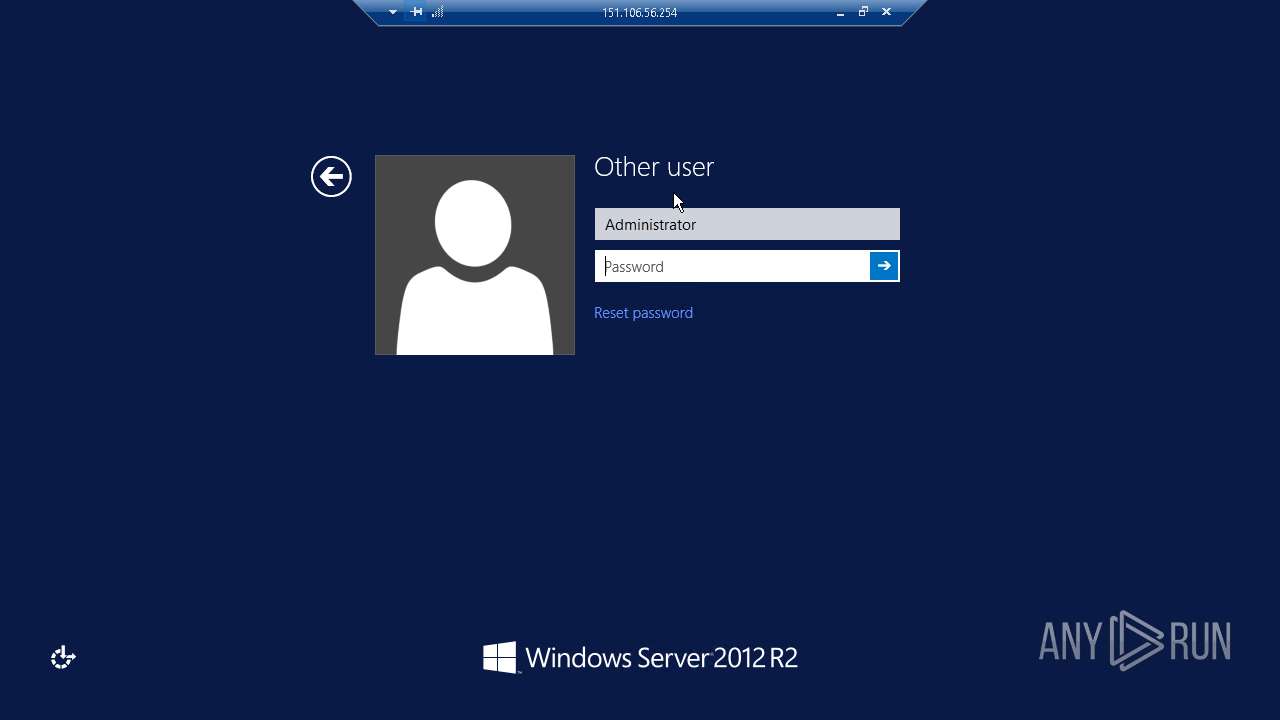Focus the Password input field
The image size is (1280, 720).
[733, 266]
